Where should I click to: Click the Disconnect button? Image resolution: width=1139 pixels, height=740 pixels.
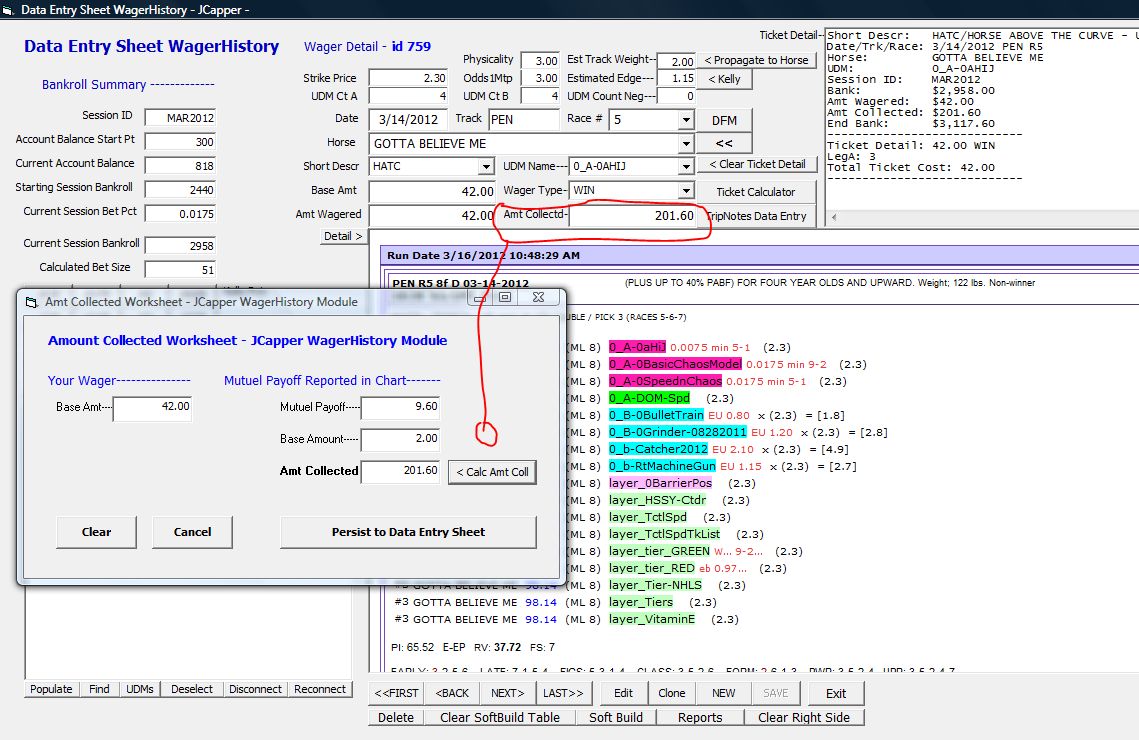[x=255, y=689]
